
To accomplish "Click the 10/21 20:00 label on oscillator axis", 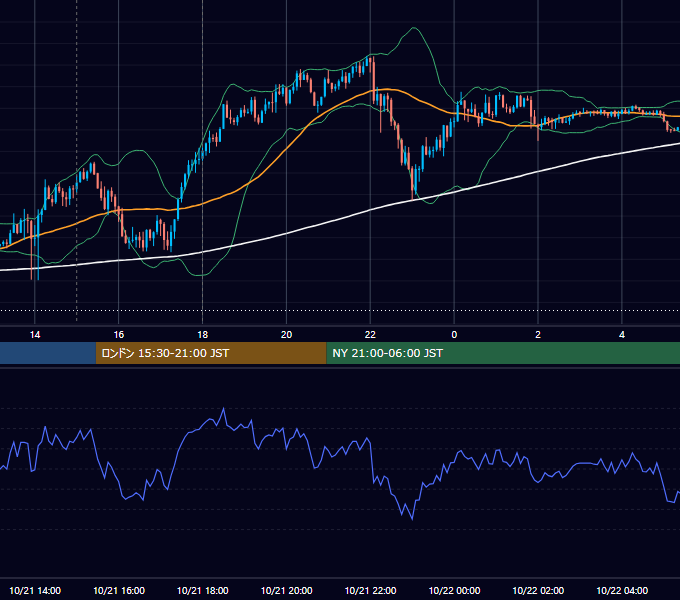I will [x=286, y=590].
